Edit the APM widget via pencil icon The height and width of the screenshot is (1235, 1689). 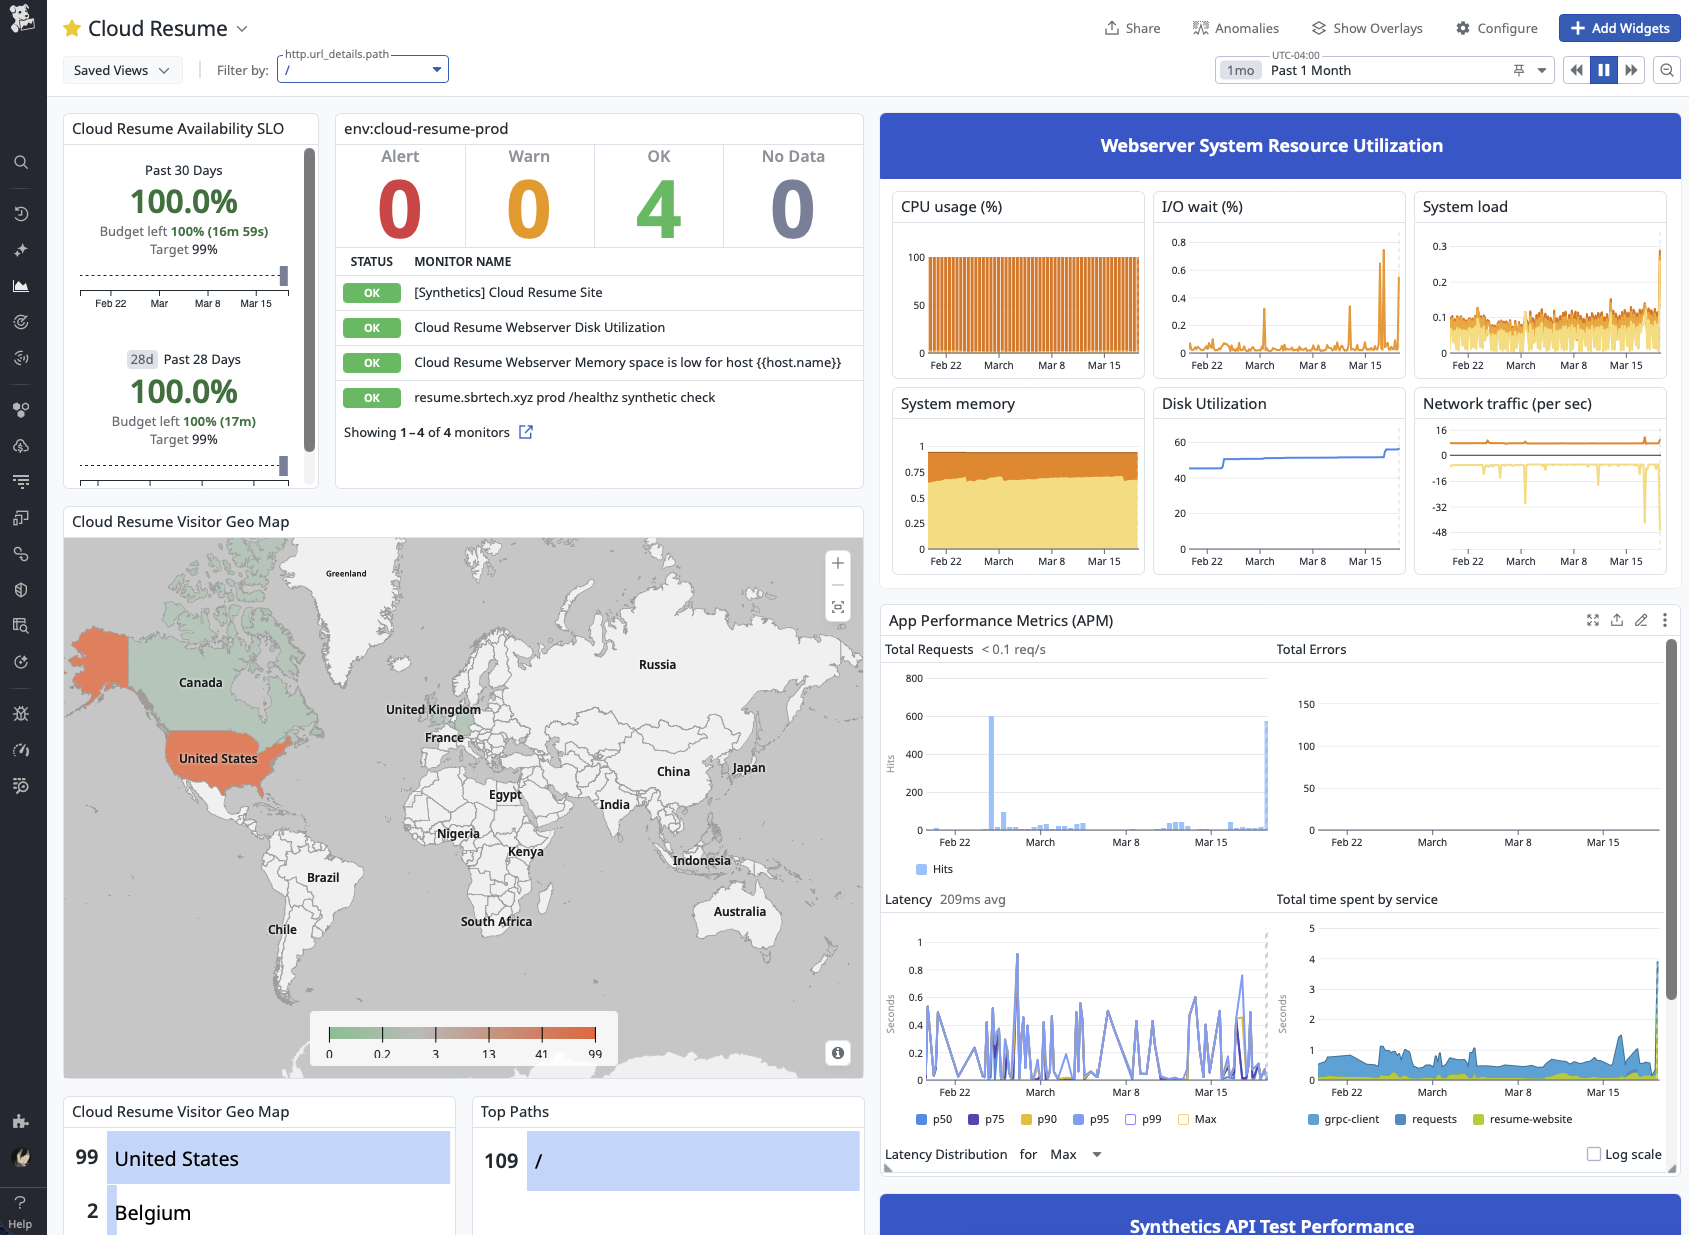coord(1641,620)
